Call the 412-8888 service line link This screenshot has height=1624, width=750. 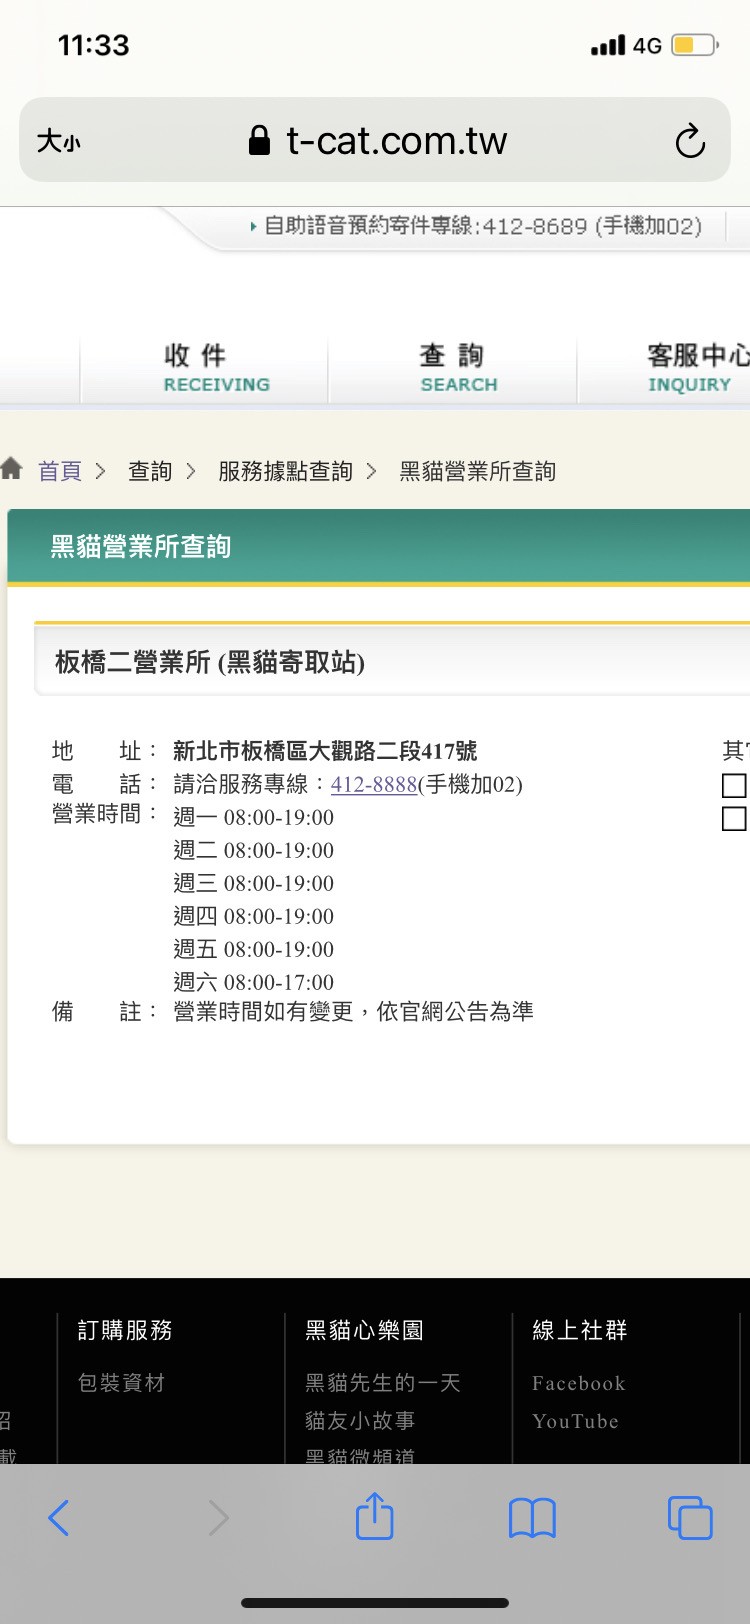coord(374,784)
